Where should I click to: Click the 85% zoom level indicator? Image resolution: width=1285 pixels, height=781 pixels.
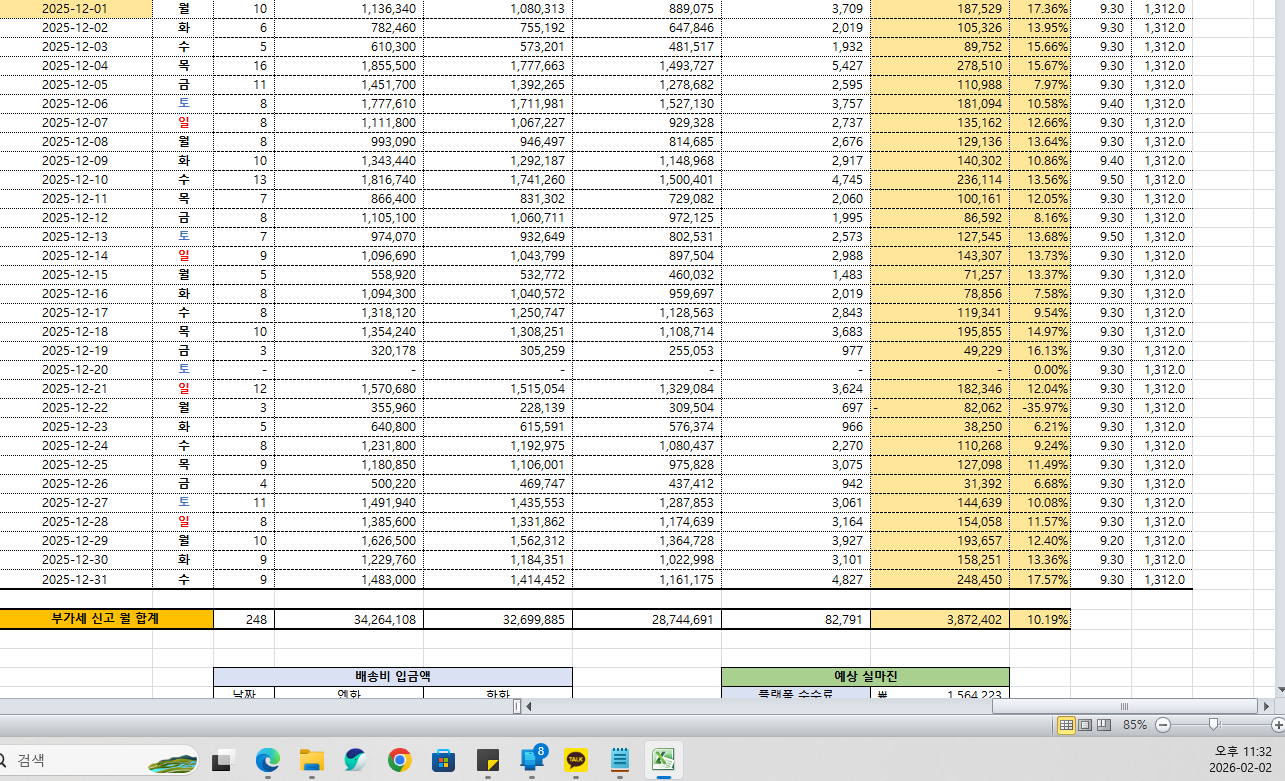click(x=1134, y=724)
